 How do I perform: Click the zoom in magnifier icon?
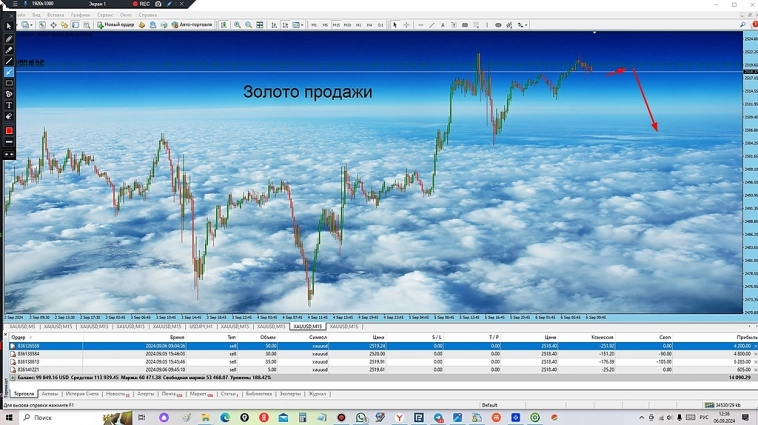pos(237,25)
